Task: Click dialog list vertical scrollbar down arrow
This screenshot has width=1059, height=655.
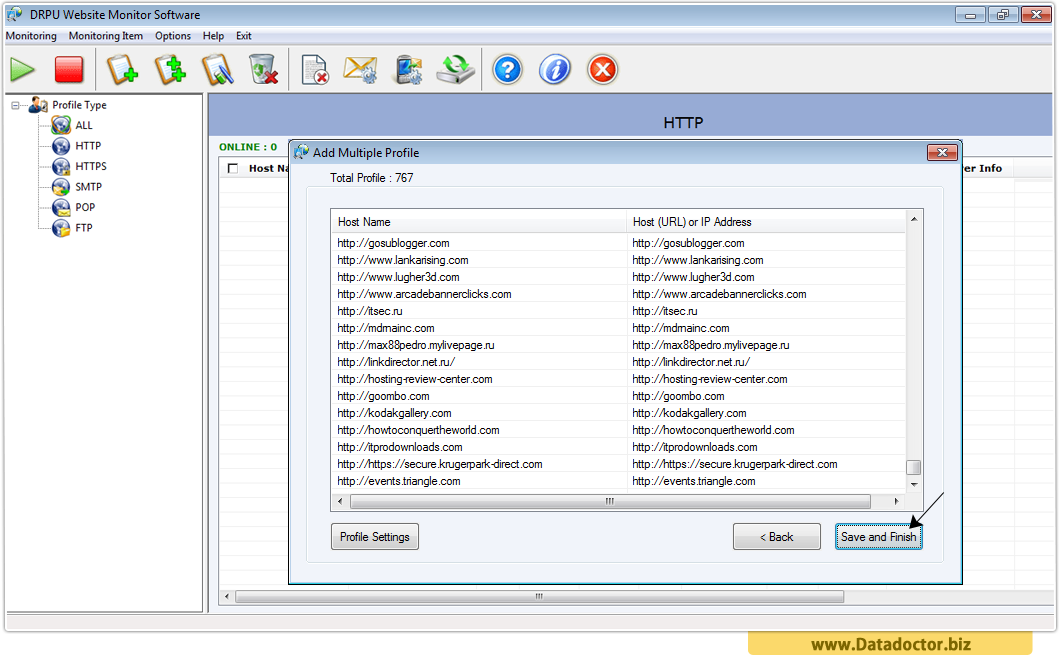Action: (914, 484)
